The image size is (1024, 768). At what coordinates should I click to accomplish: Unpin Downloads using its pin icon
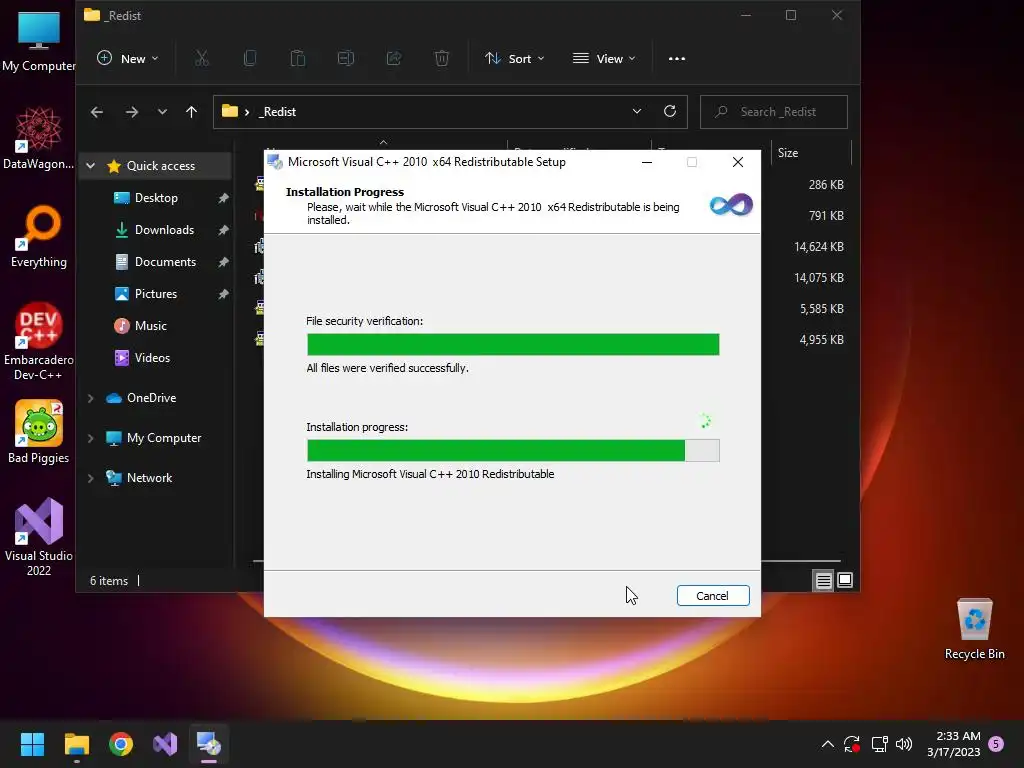tap(223, 230)
